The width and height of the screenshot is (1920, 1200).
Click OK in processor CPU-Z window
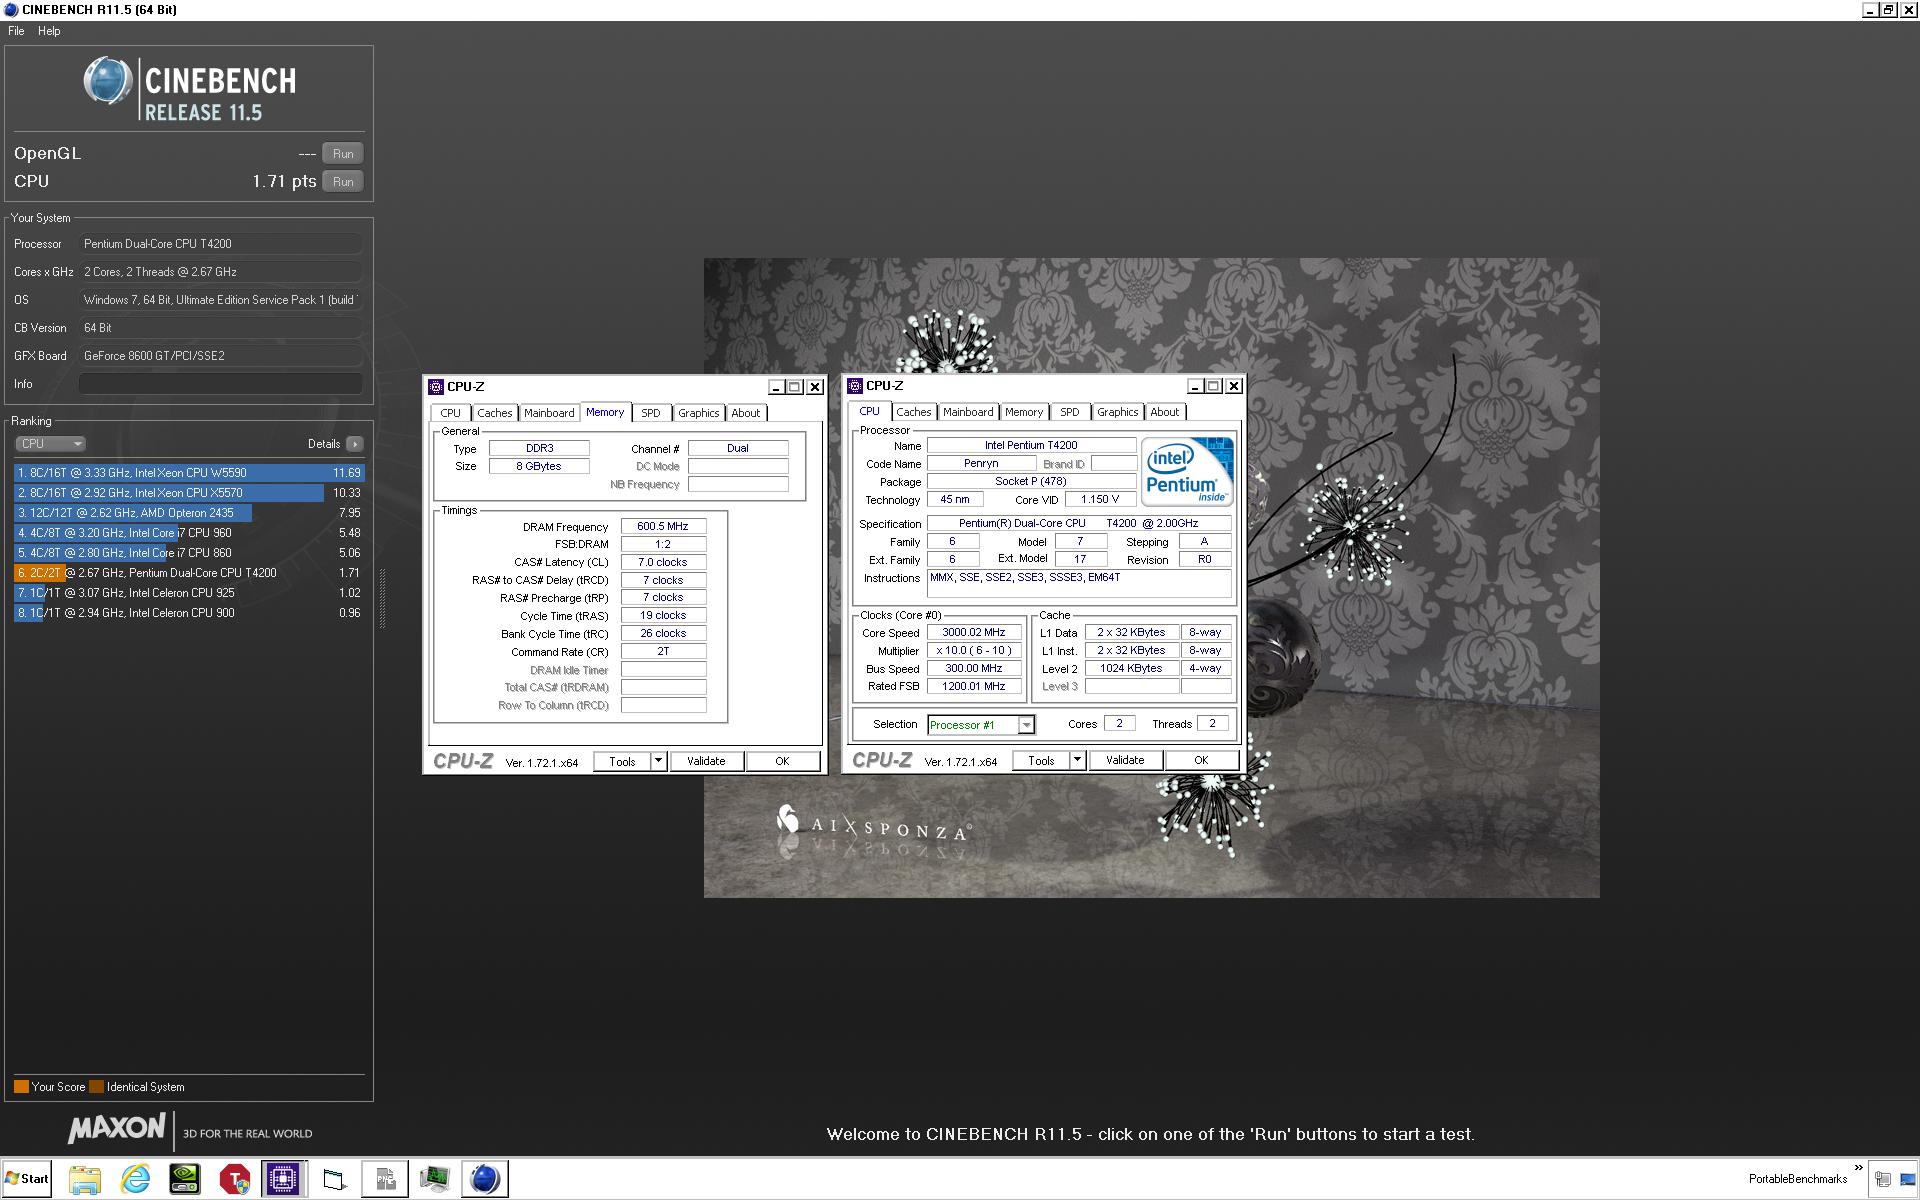(1202, 761)
